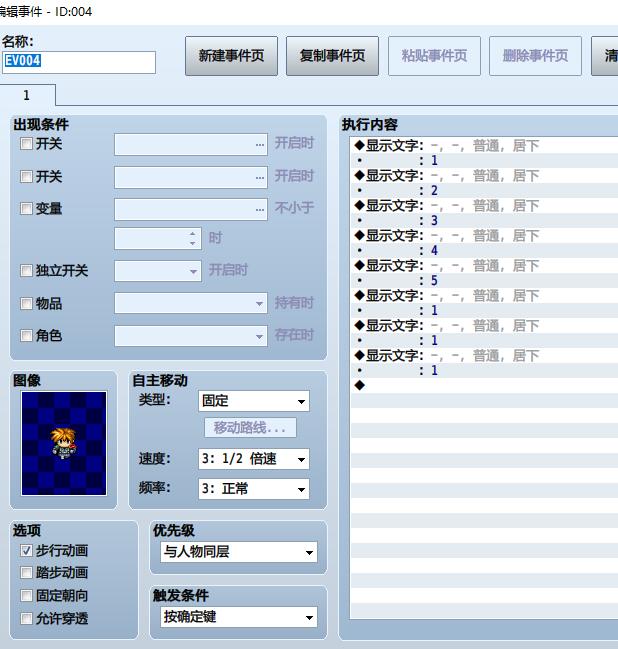Screen dimensions: 618x649
Task: Expand the 独立开关 dropdown
Action: 158,271
